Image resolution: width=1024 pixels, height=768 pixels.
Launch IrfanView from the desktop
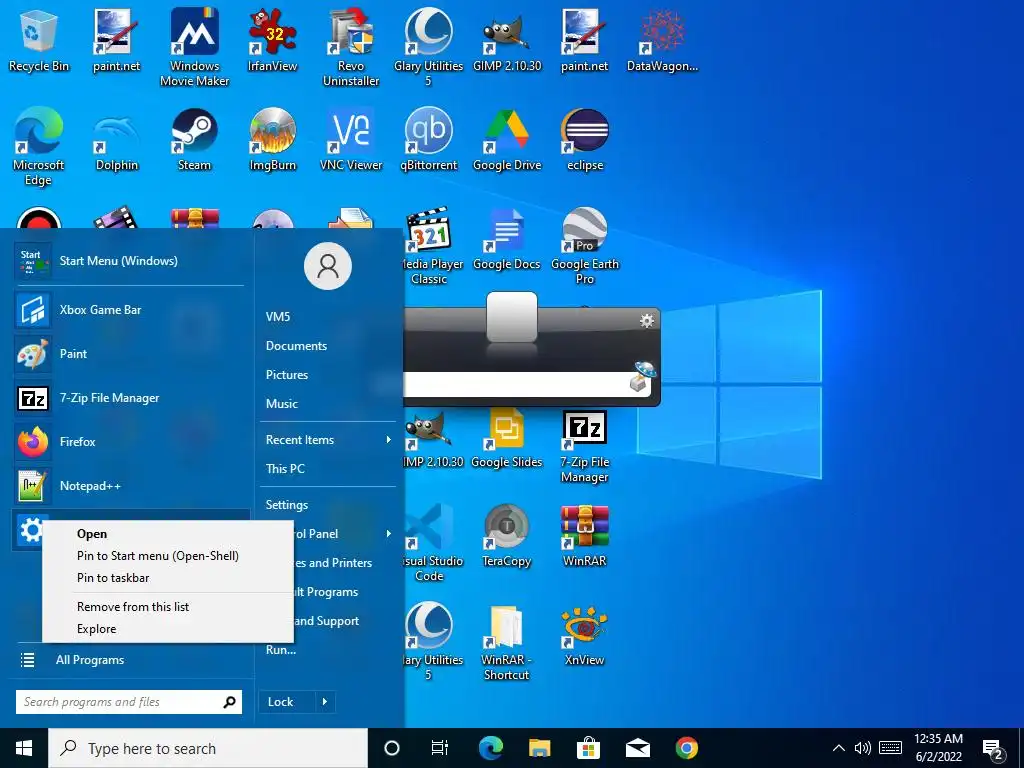click(x=272, y=41)
